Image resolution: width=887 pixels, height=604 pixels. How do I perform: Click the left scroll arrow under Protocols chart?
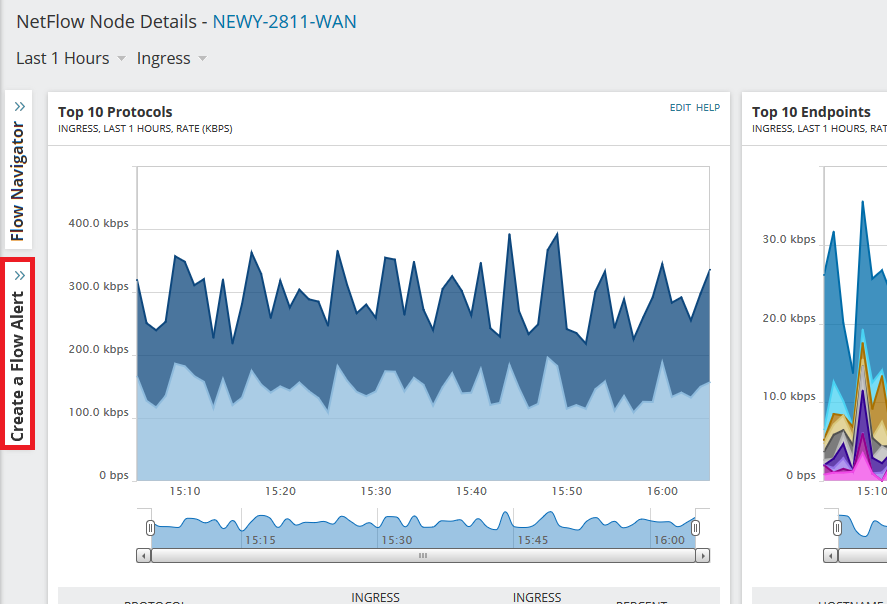[144, 555]
